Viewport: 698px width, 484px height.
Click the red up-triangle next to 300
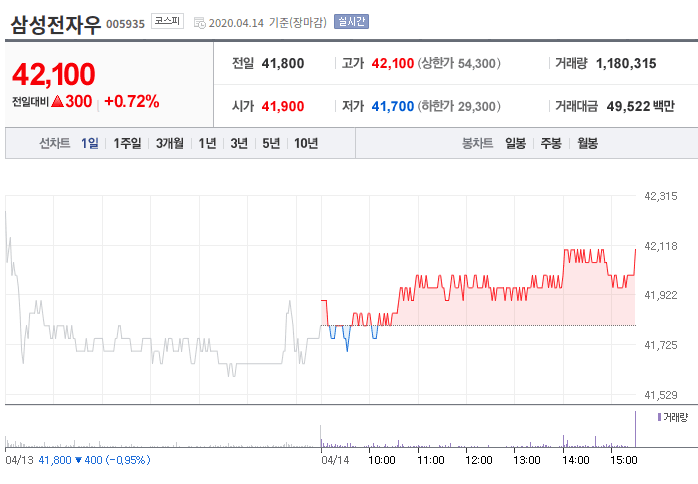click(58, 102)
